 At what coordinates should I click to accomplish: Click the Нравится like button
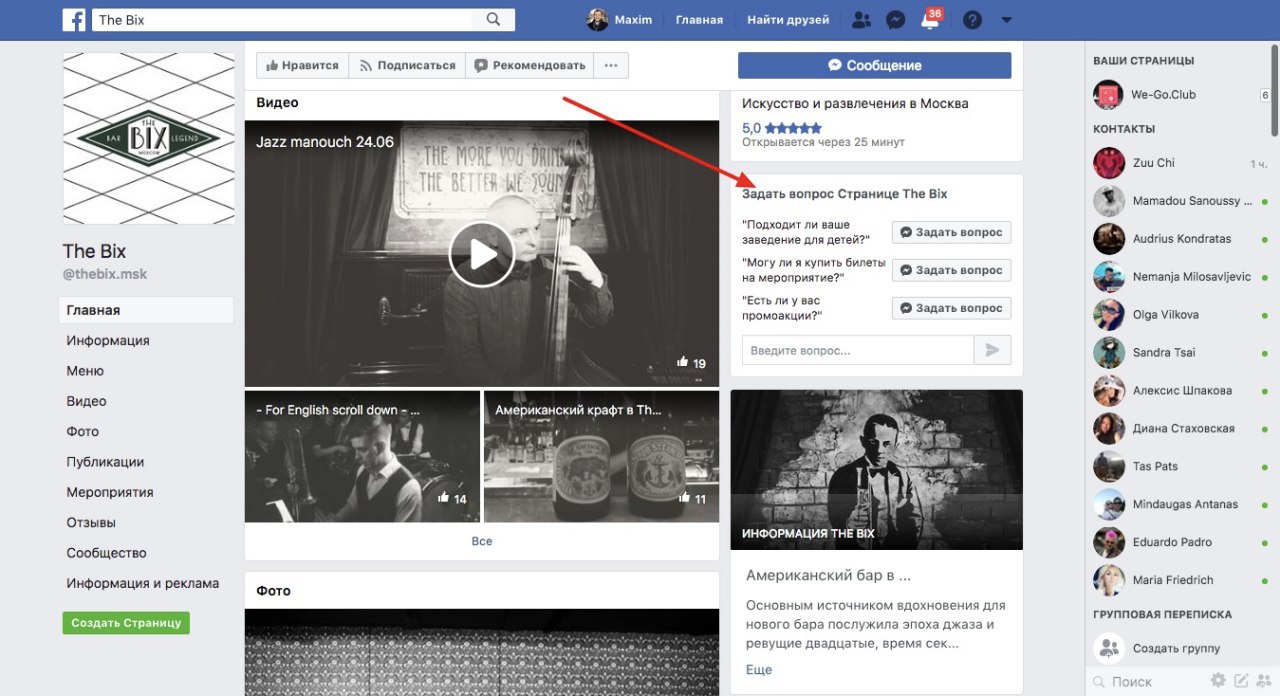(303, 65)
